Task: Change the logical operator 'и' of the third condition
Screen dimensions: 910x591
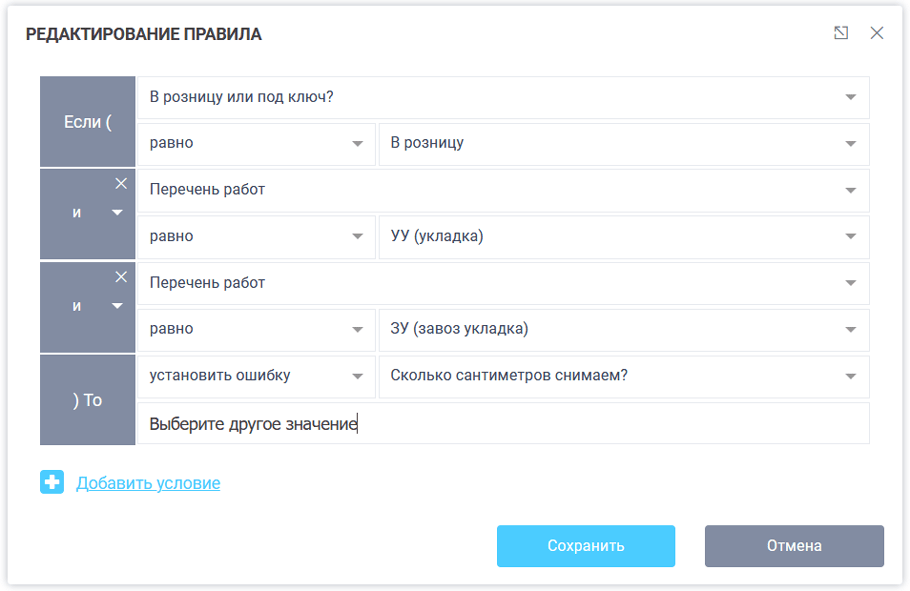Action: 117,306
